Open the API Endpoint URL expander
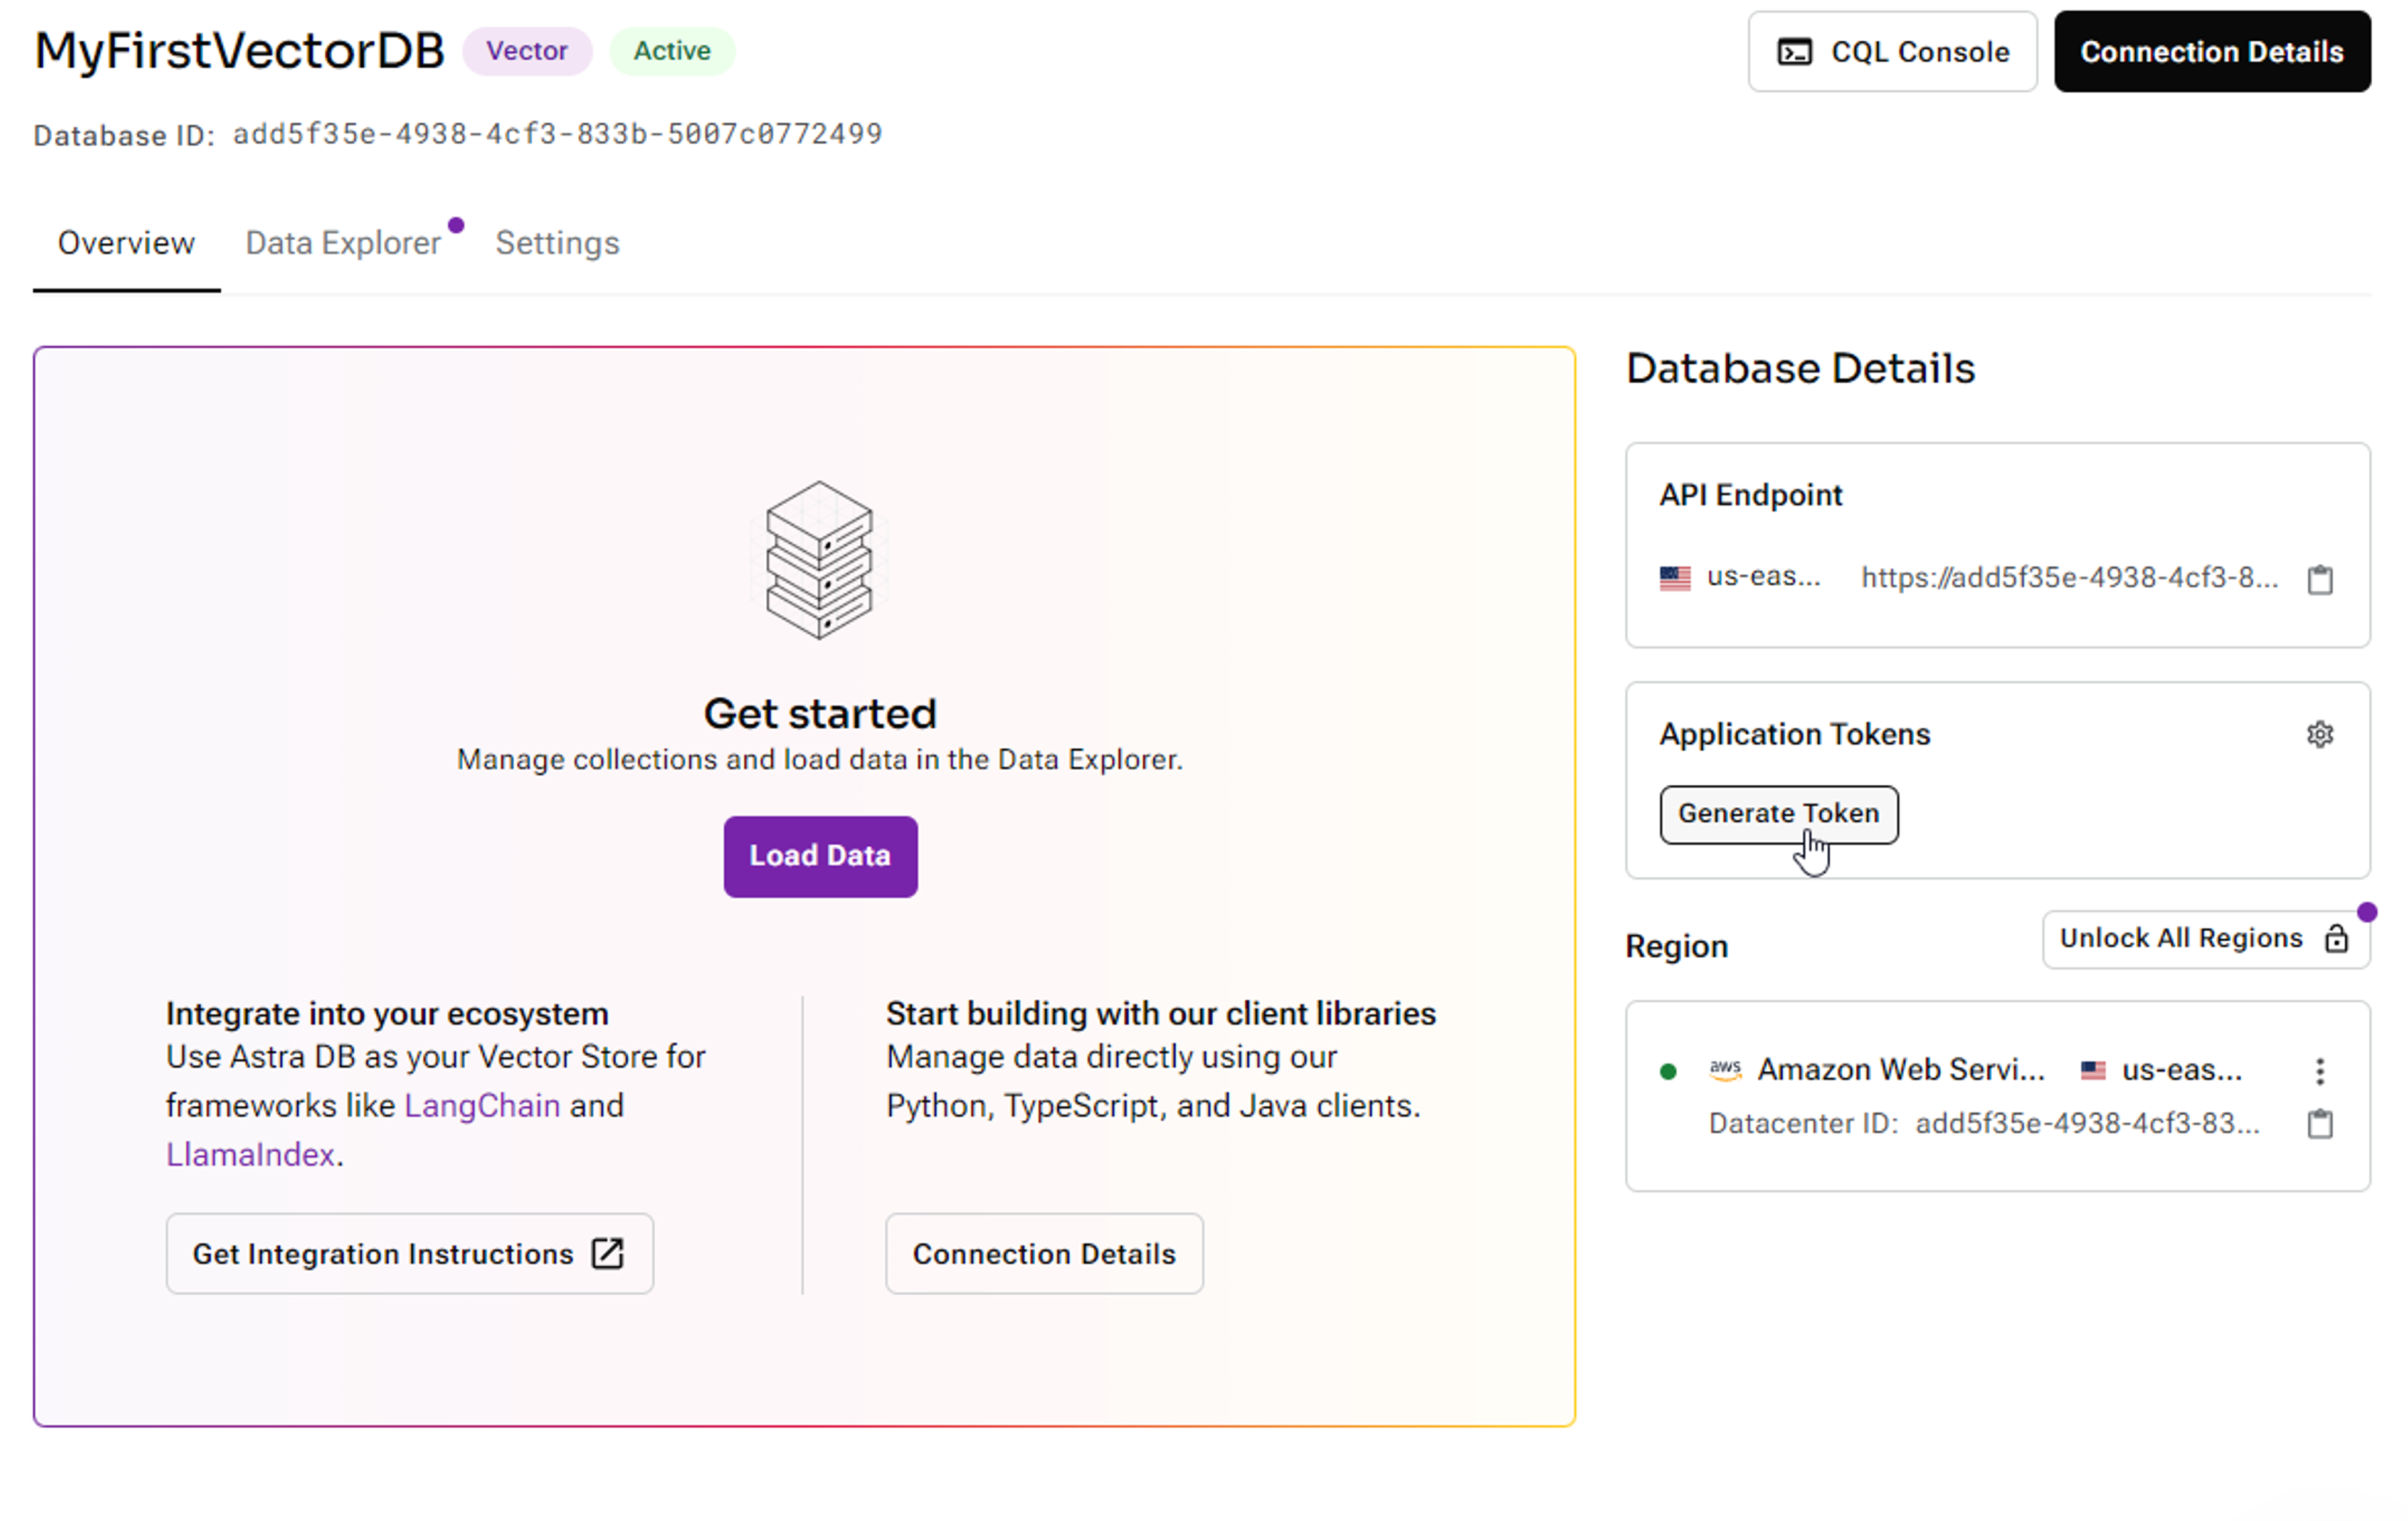Screen dimensions: 2408x1521 pos(2066,576)
